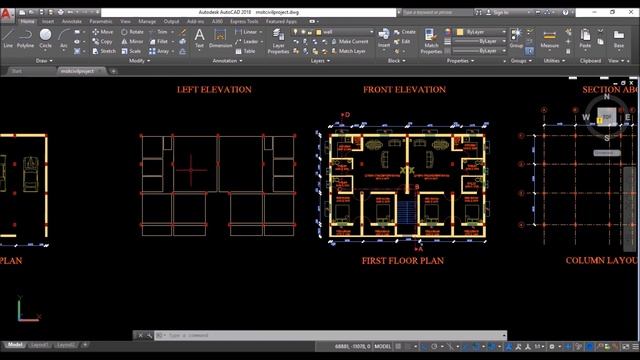Choose the Scale command
The width and height of the screenshot is (640, 360).
pos(131,51)
